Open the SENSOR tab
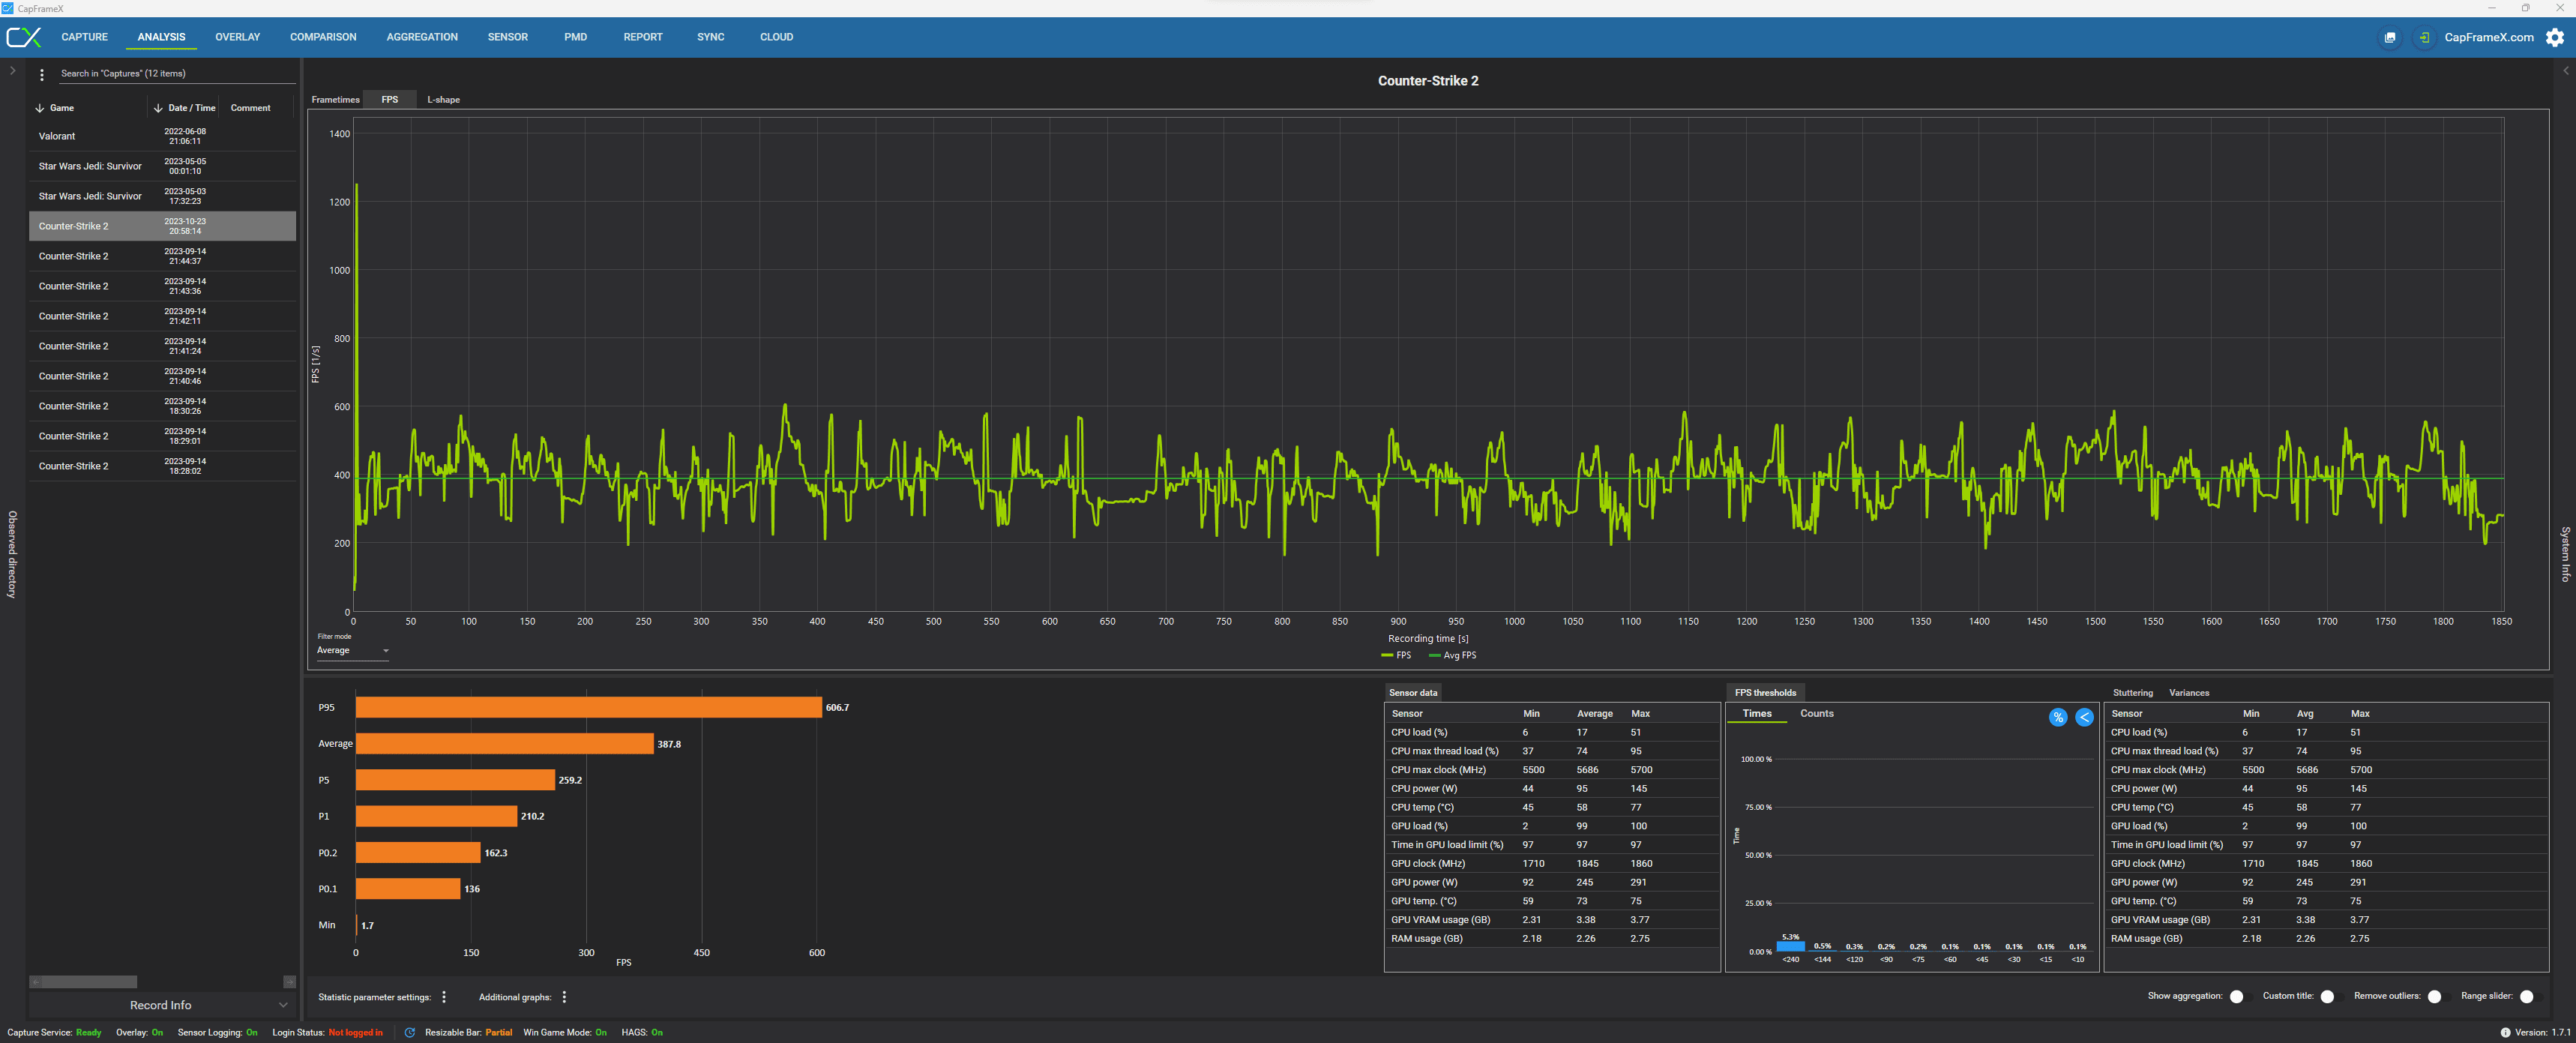This screenshot has width=2576, height=1043. 508,37
